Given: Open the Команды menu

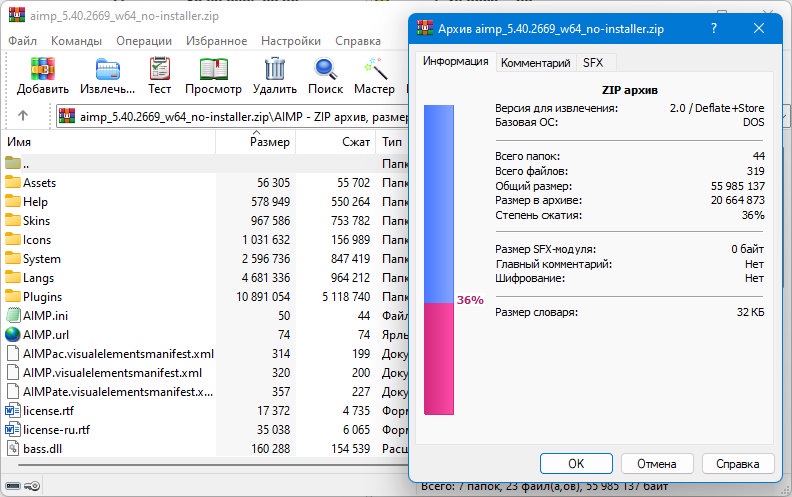Looking at the screenshot, I should coord(76,41).
